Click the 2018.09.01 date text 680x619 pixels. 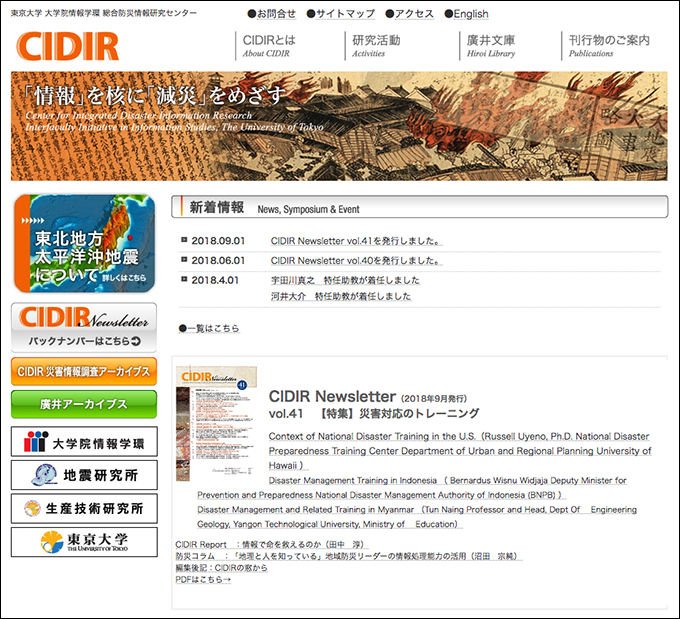point(218,241)
